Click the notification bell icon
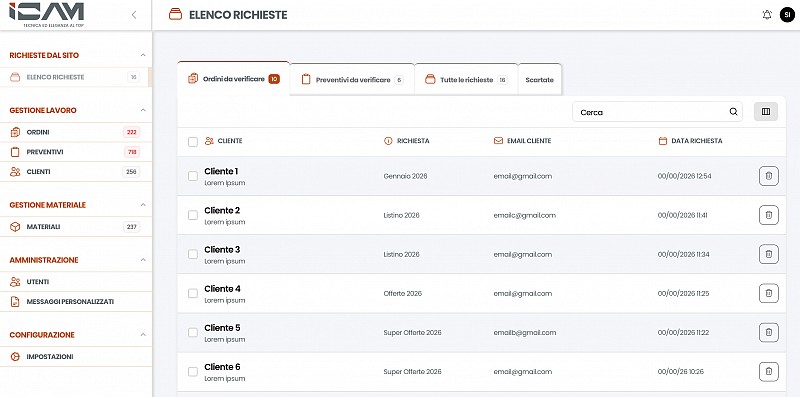Viewport: 800px width, 397px height. 767,15
